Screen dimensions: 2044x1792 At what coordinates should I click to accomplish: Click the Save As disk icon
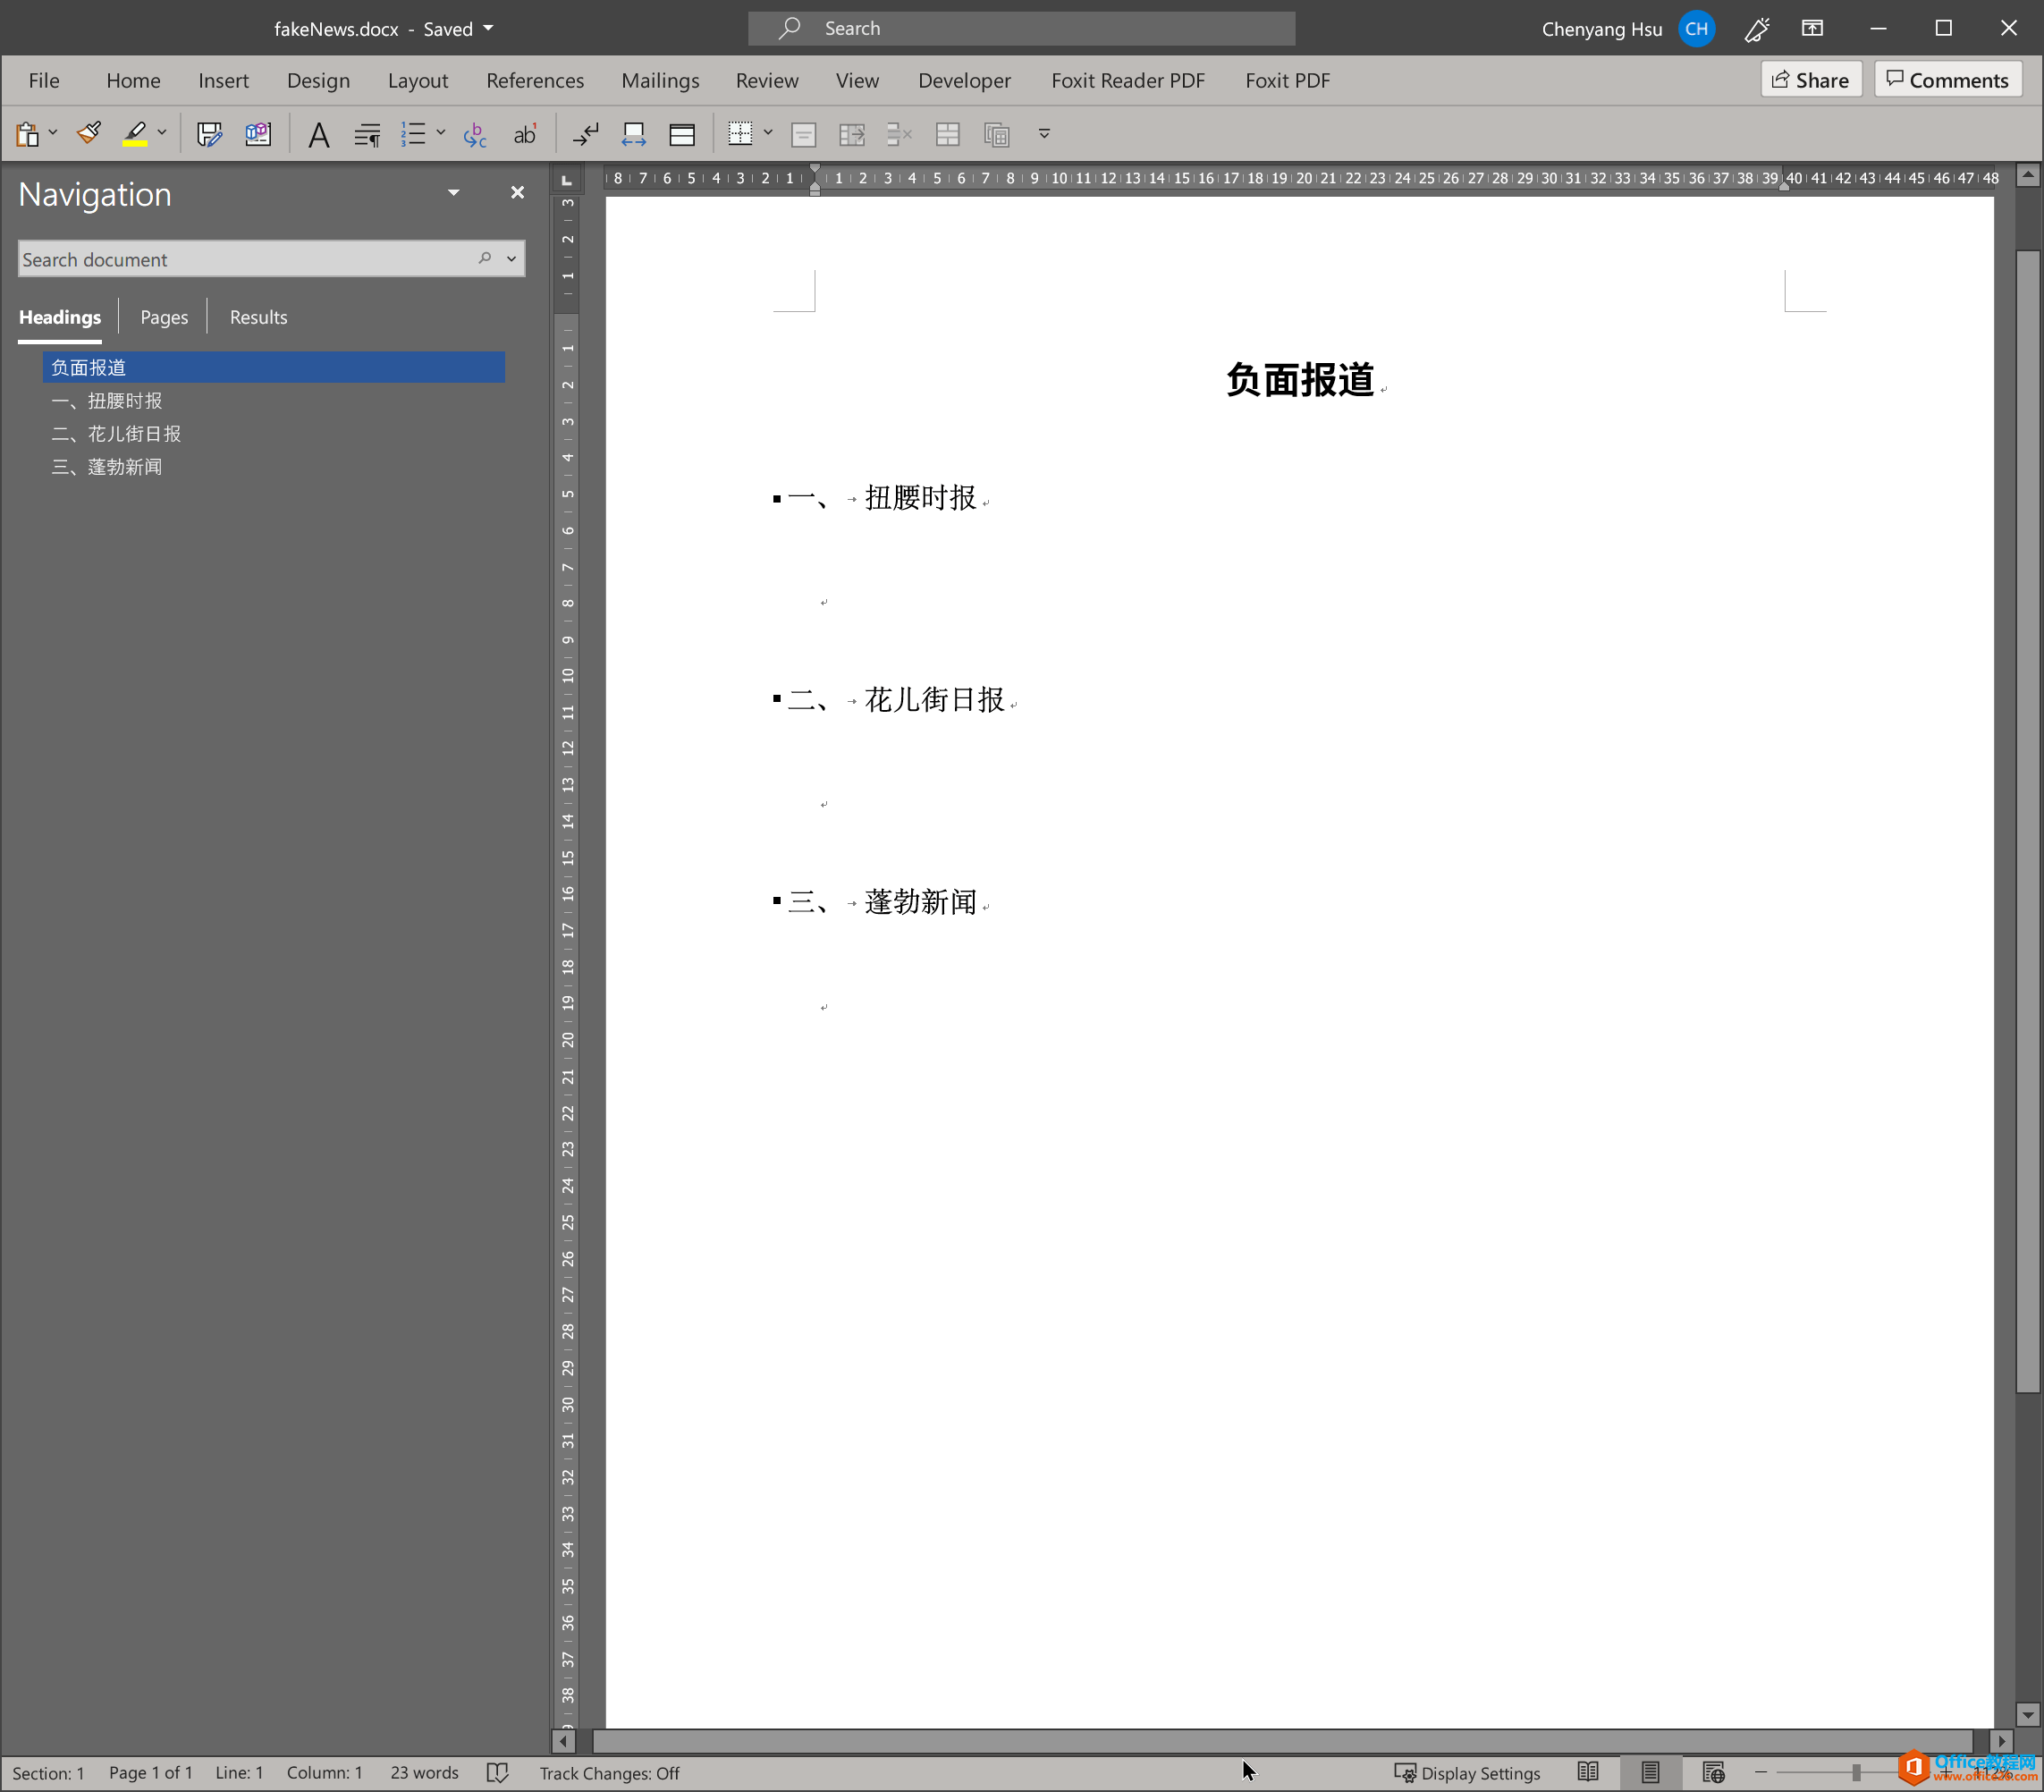[x=209, y=134]
